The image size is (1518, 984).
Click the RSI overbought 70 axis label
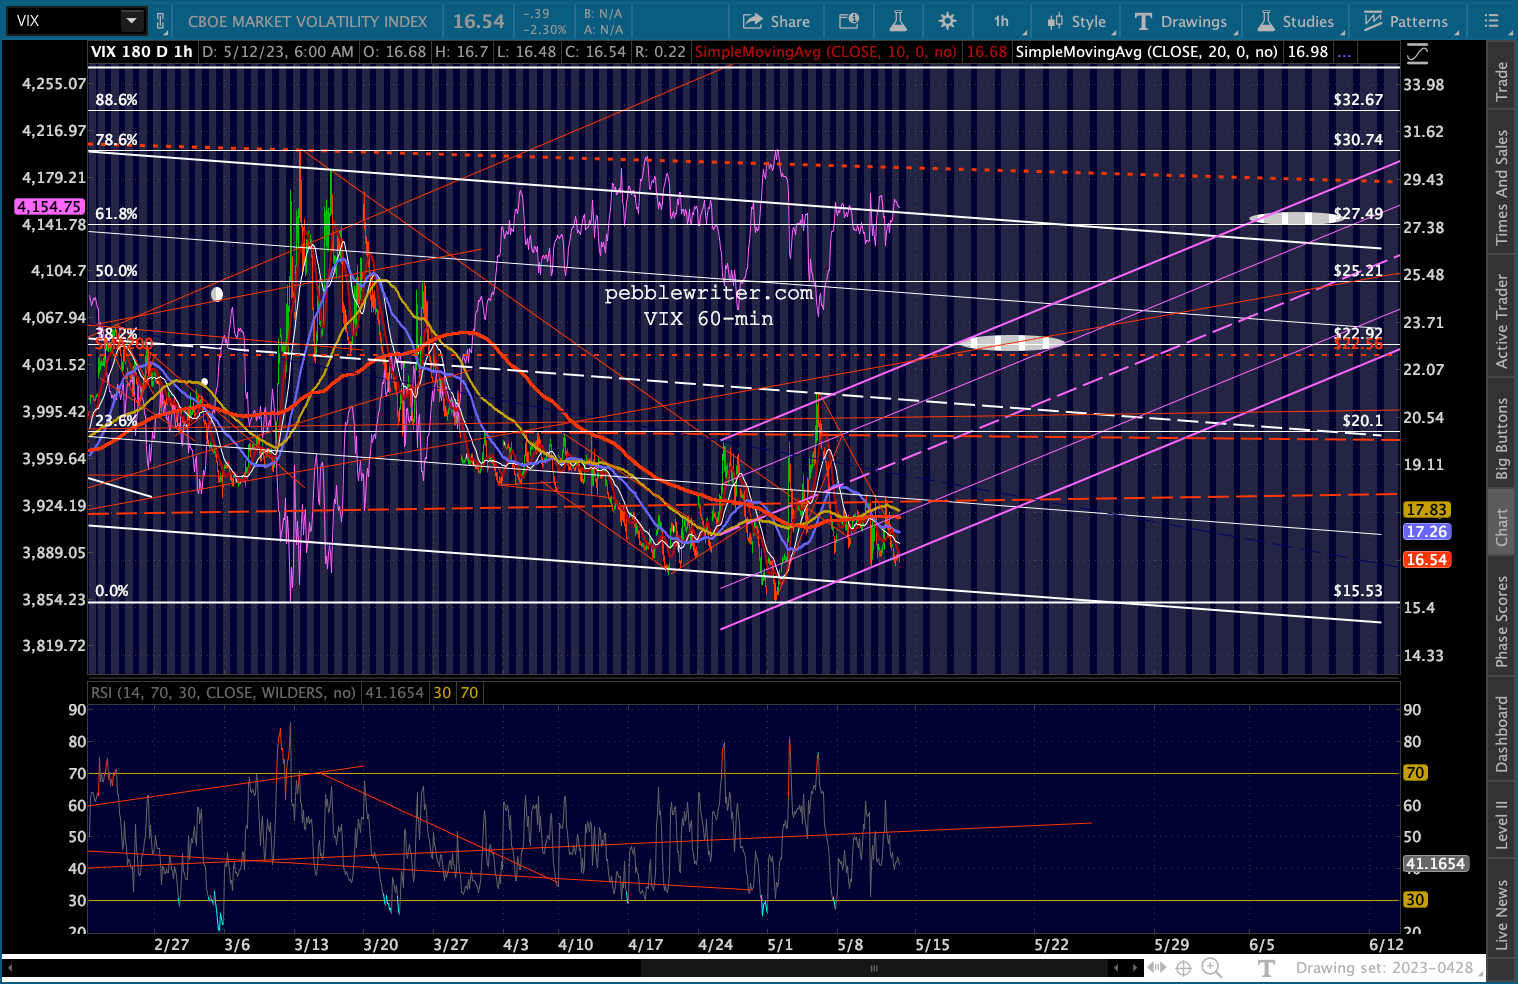1415,773
